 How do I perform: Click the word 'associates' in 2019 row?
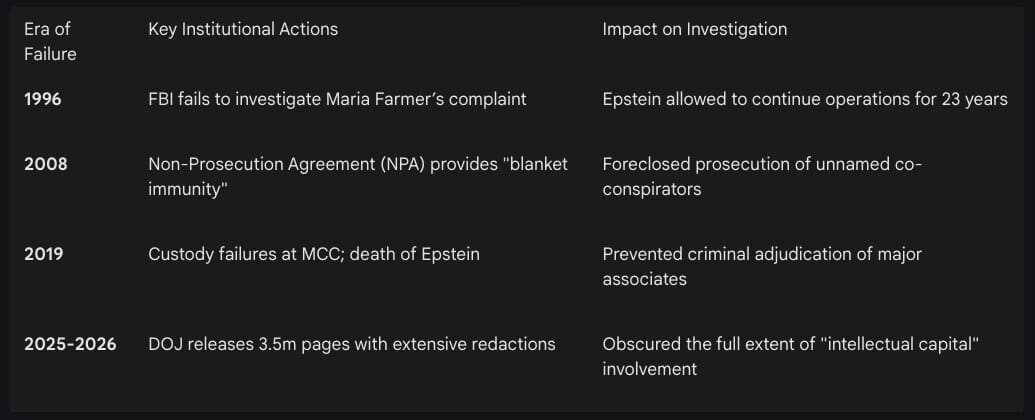pyautogui.click(x=644, y=279)
